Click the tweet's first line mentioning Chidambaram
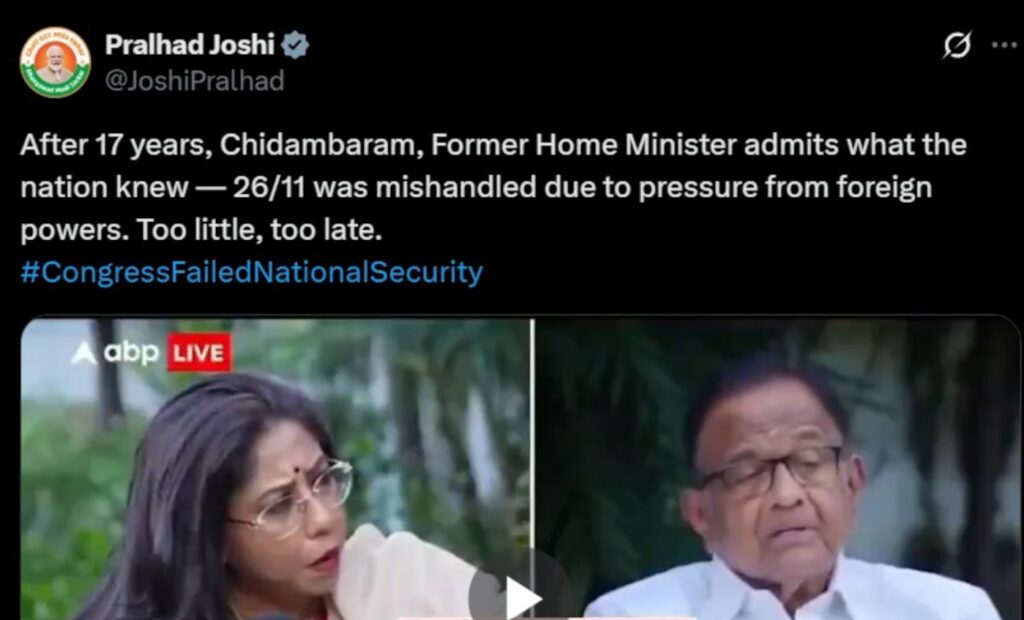Viewport: 1024px width, 620px height. [x=493, y=145]
